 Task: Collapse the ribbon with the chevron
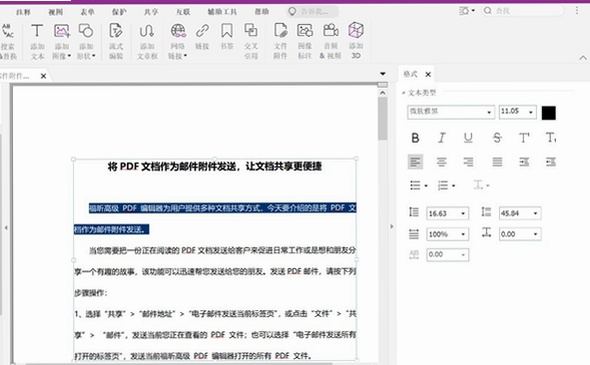583,58
